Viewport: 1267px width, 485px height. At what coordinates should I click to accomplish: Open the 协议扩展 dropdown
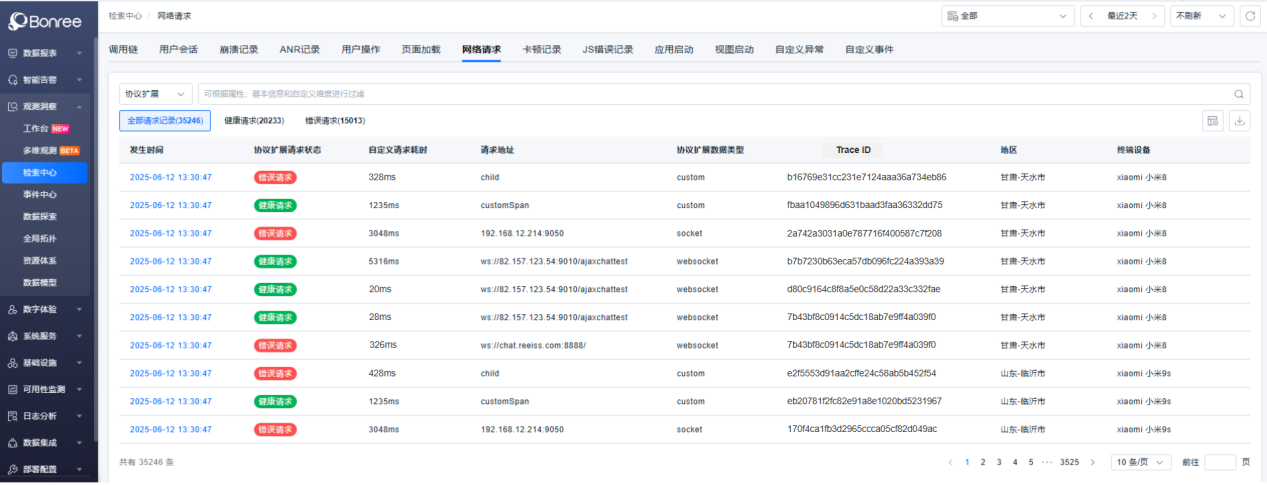click(155, 94)
